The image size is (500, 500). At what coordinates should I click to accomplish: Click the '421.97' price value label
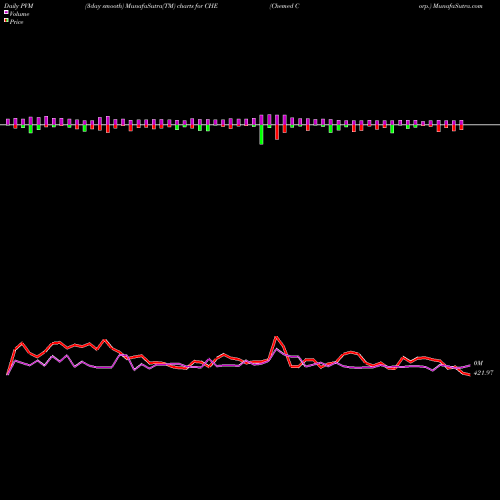[x=483, y=373]
